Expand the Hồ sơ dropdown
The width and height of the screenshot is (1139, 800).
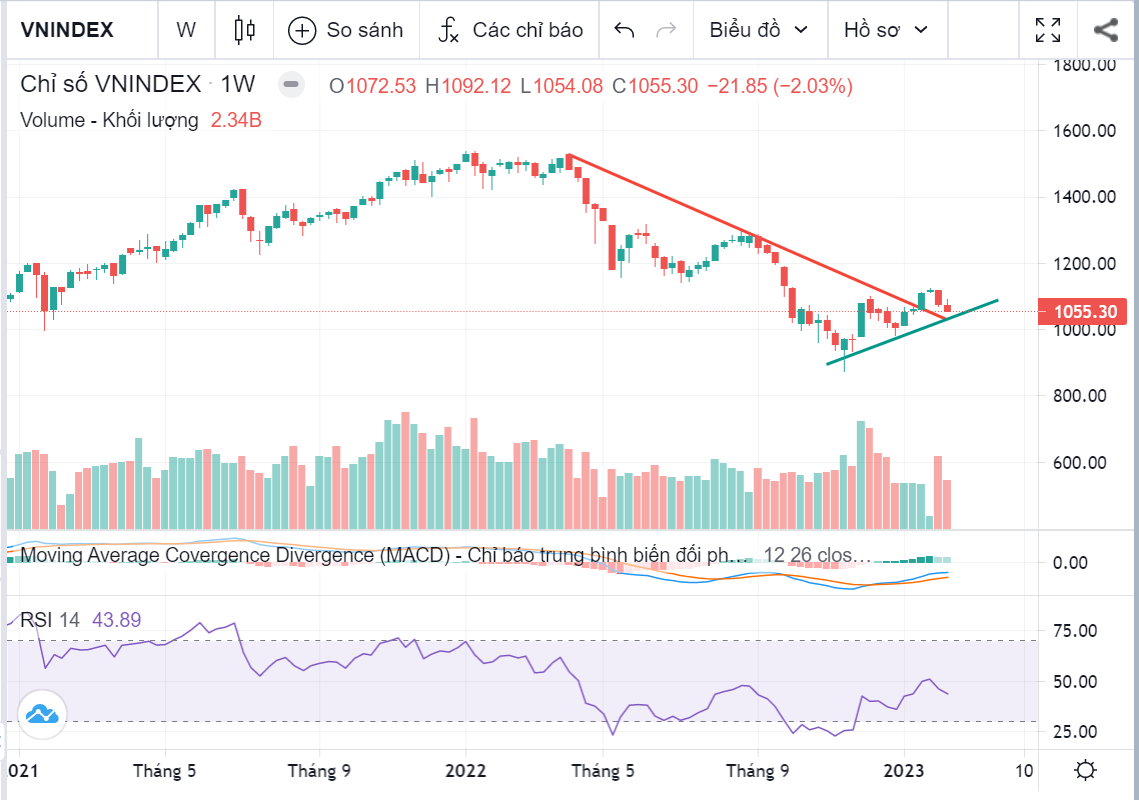(886, 30)
